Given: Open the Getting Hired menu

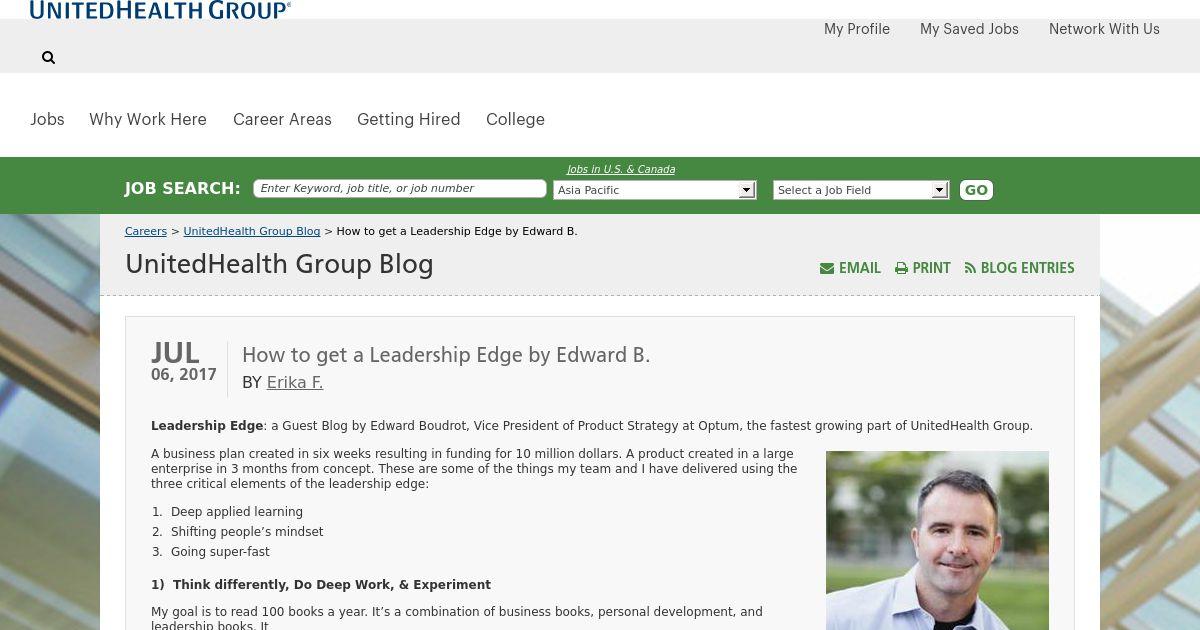Looking at the screenshot, I should [x=409, y=119].
